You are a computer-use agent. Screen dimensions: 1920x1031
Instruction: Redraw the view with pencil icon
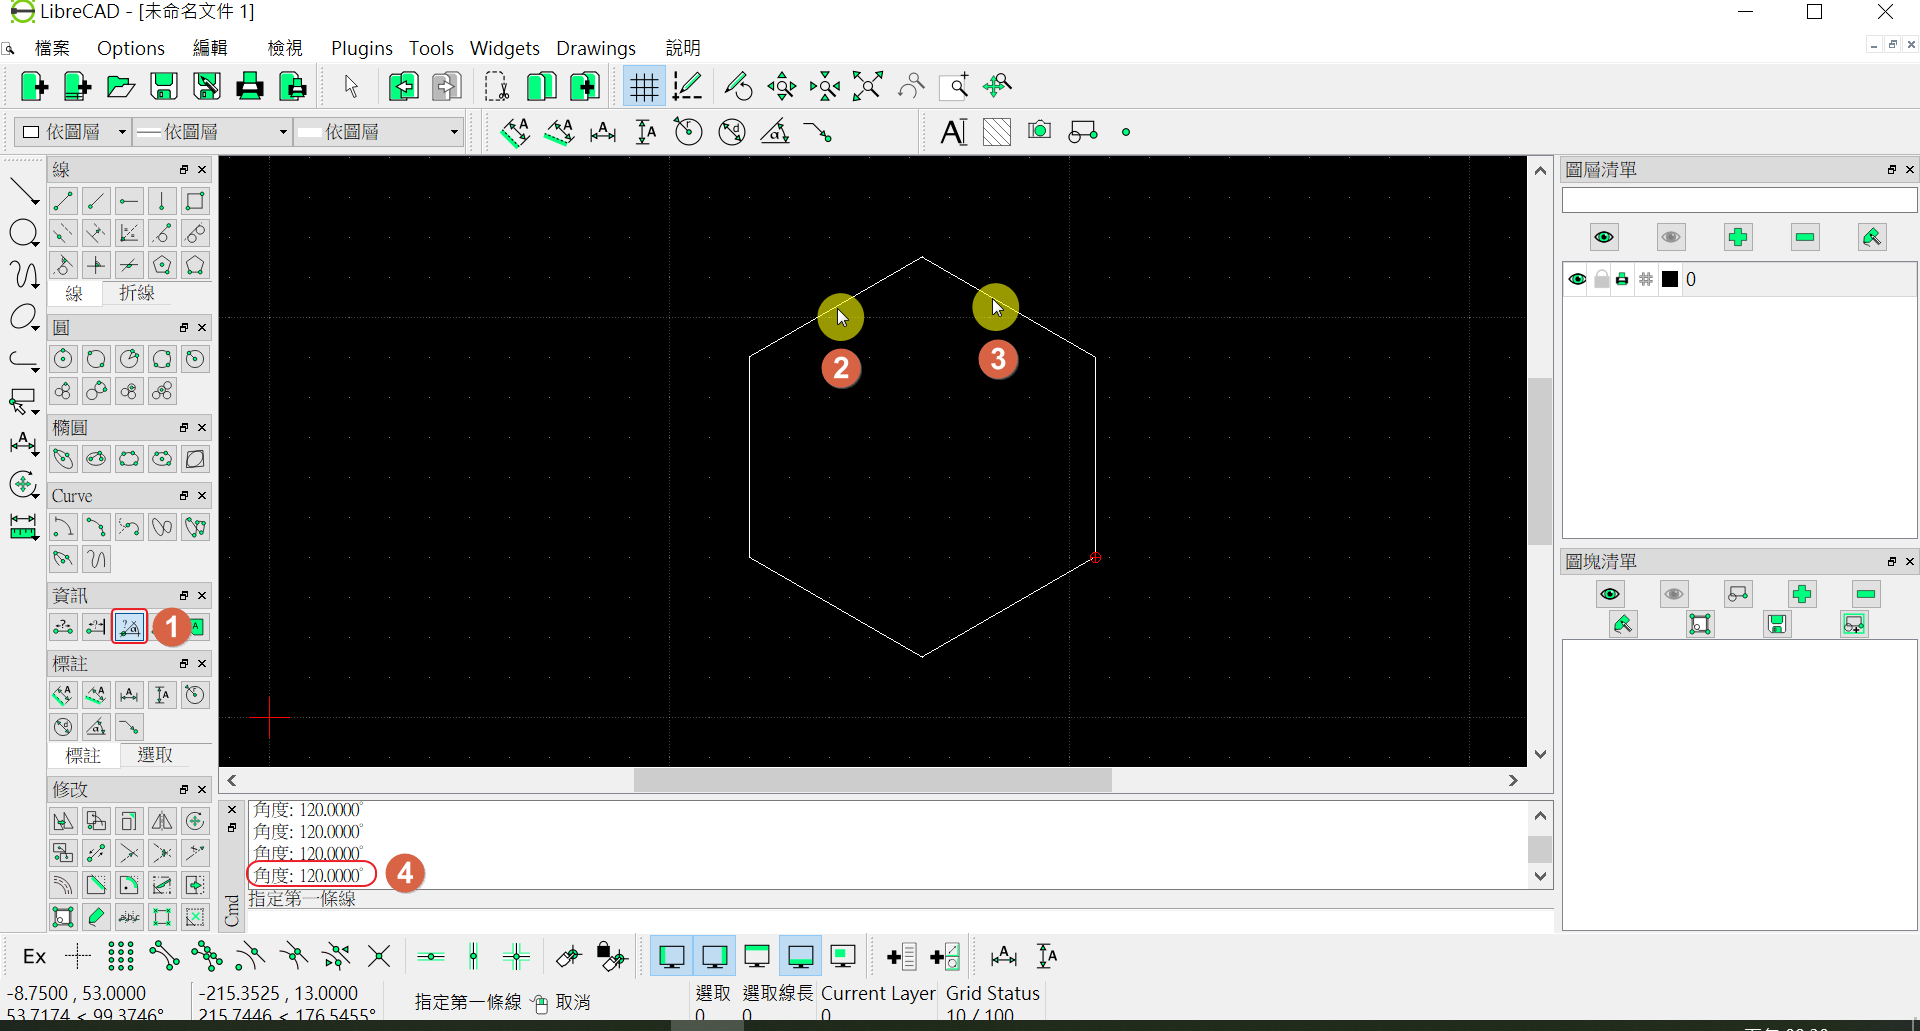tap(738, 87)
